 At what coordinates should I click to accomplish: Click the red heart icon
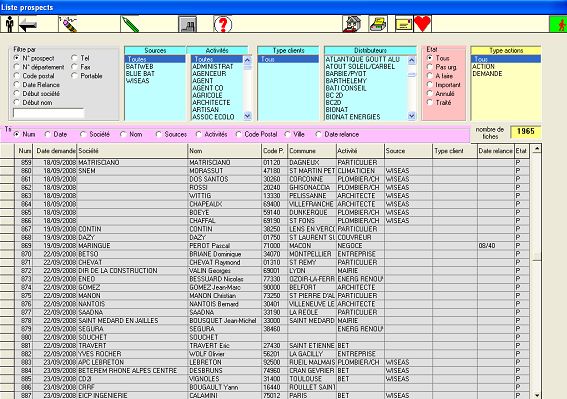pos(422,24)
